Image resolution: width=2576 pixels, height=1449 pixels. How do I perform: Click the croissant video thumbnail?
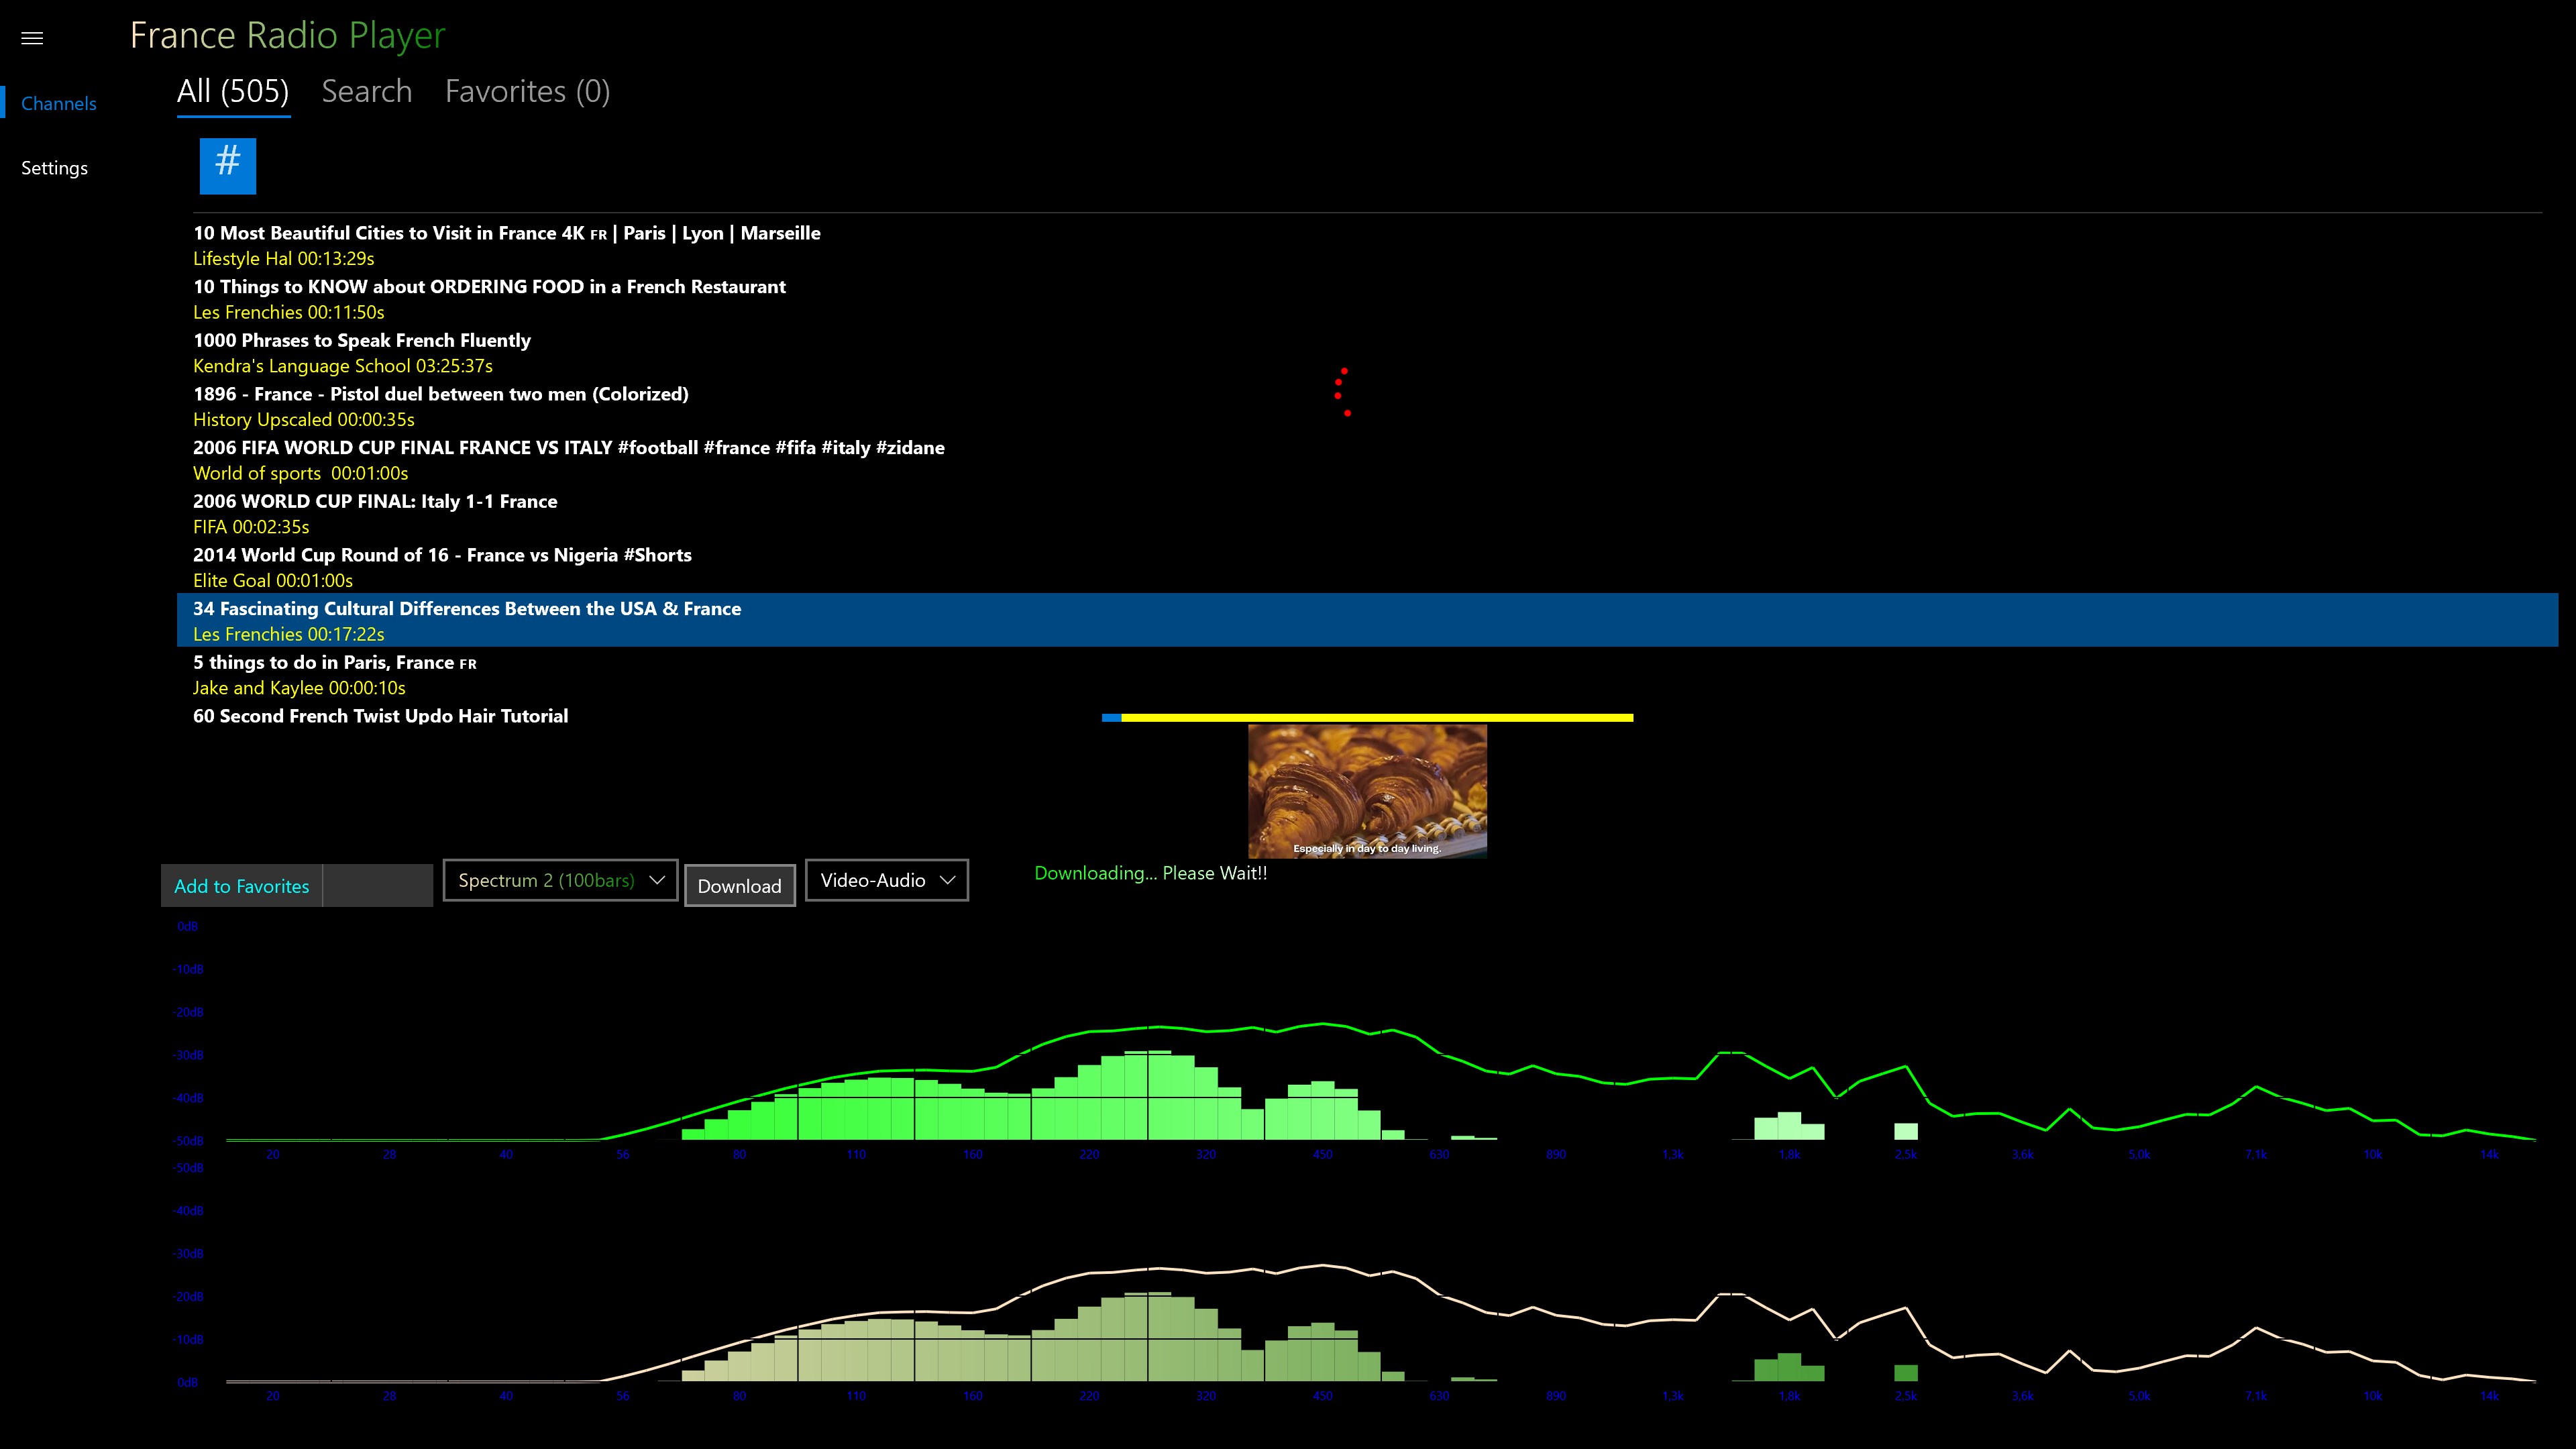coord(1367,791)
